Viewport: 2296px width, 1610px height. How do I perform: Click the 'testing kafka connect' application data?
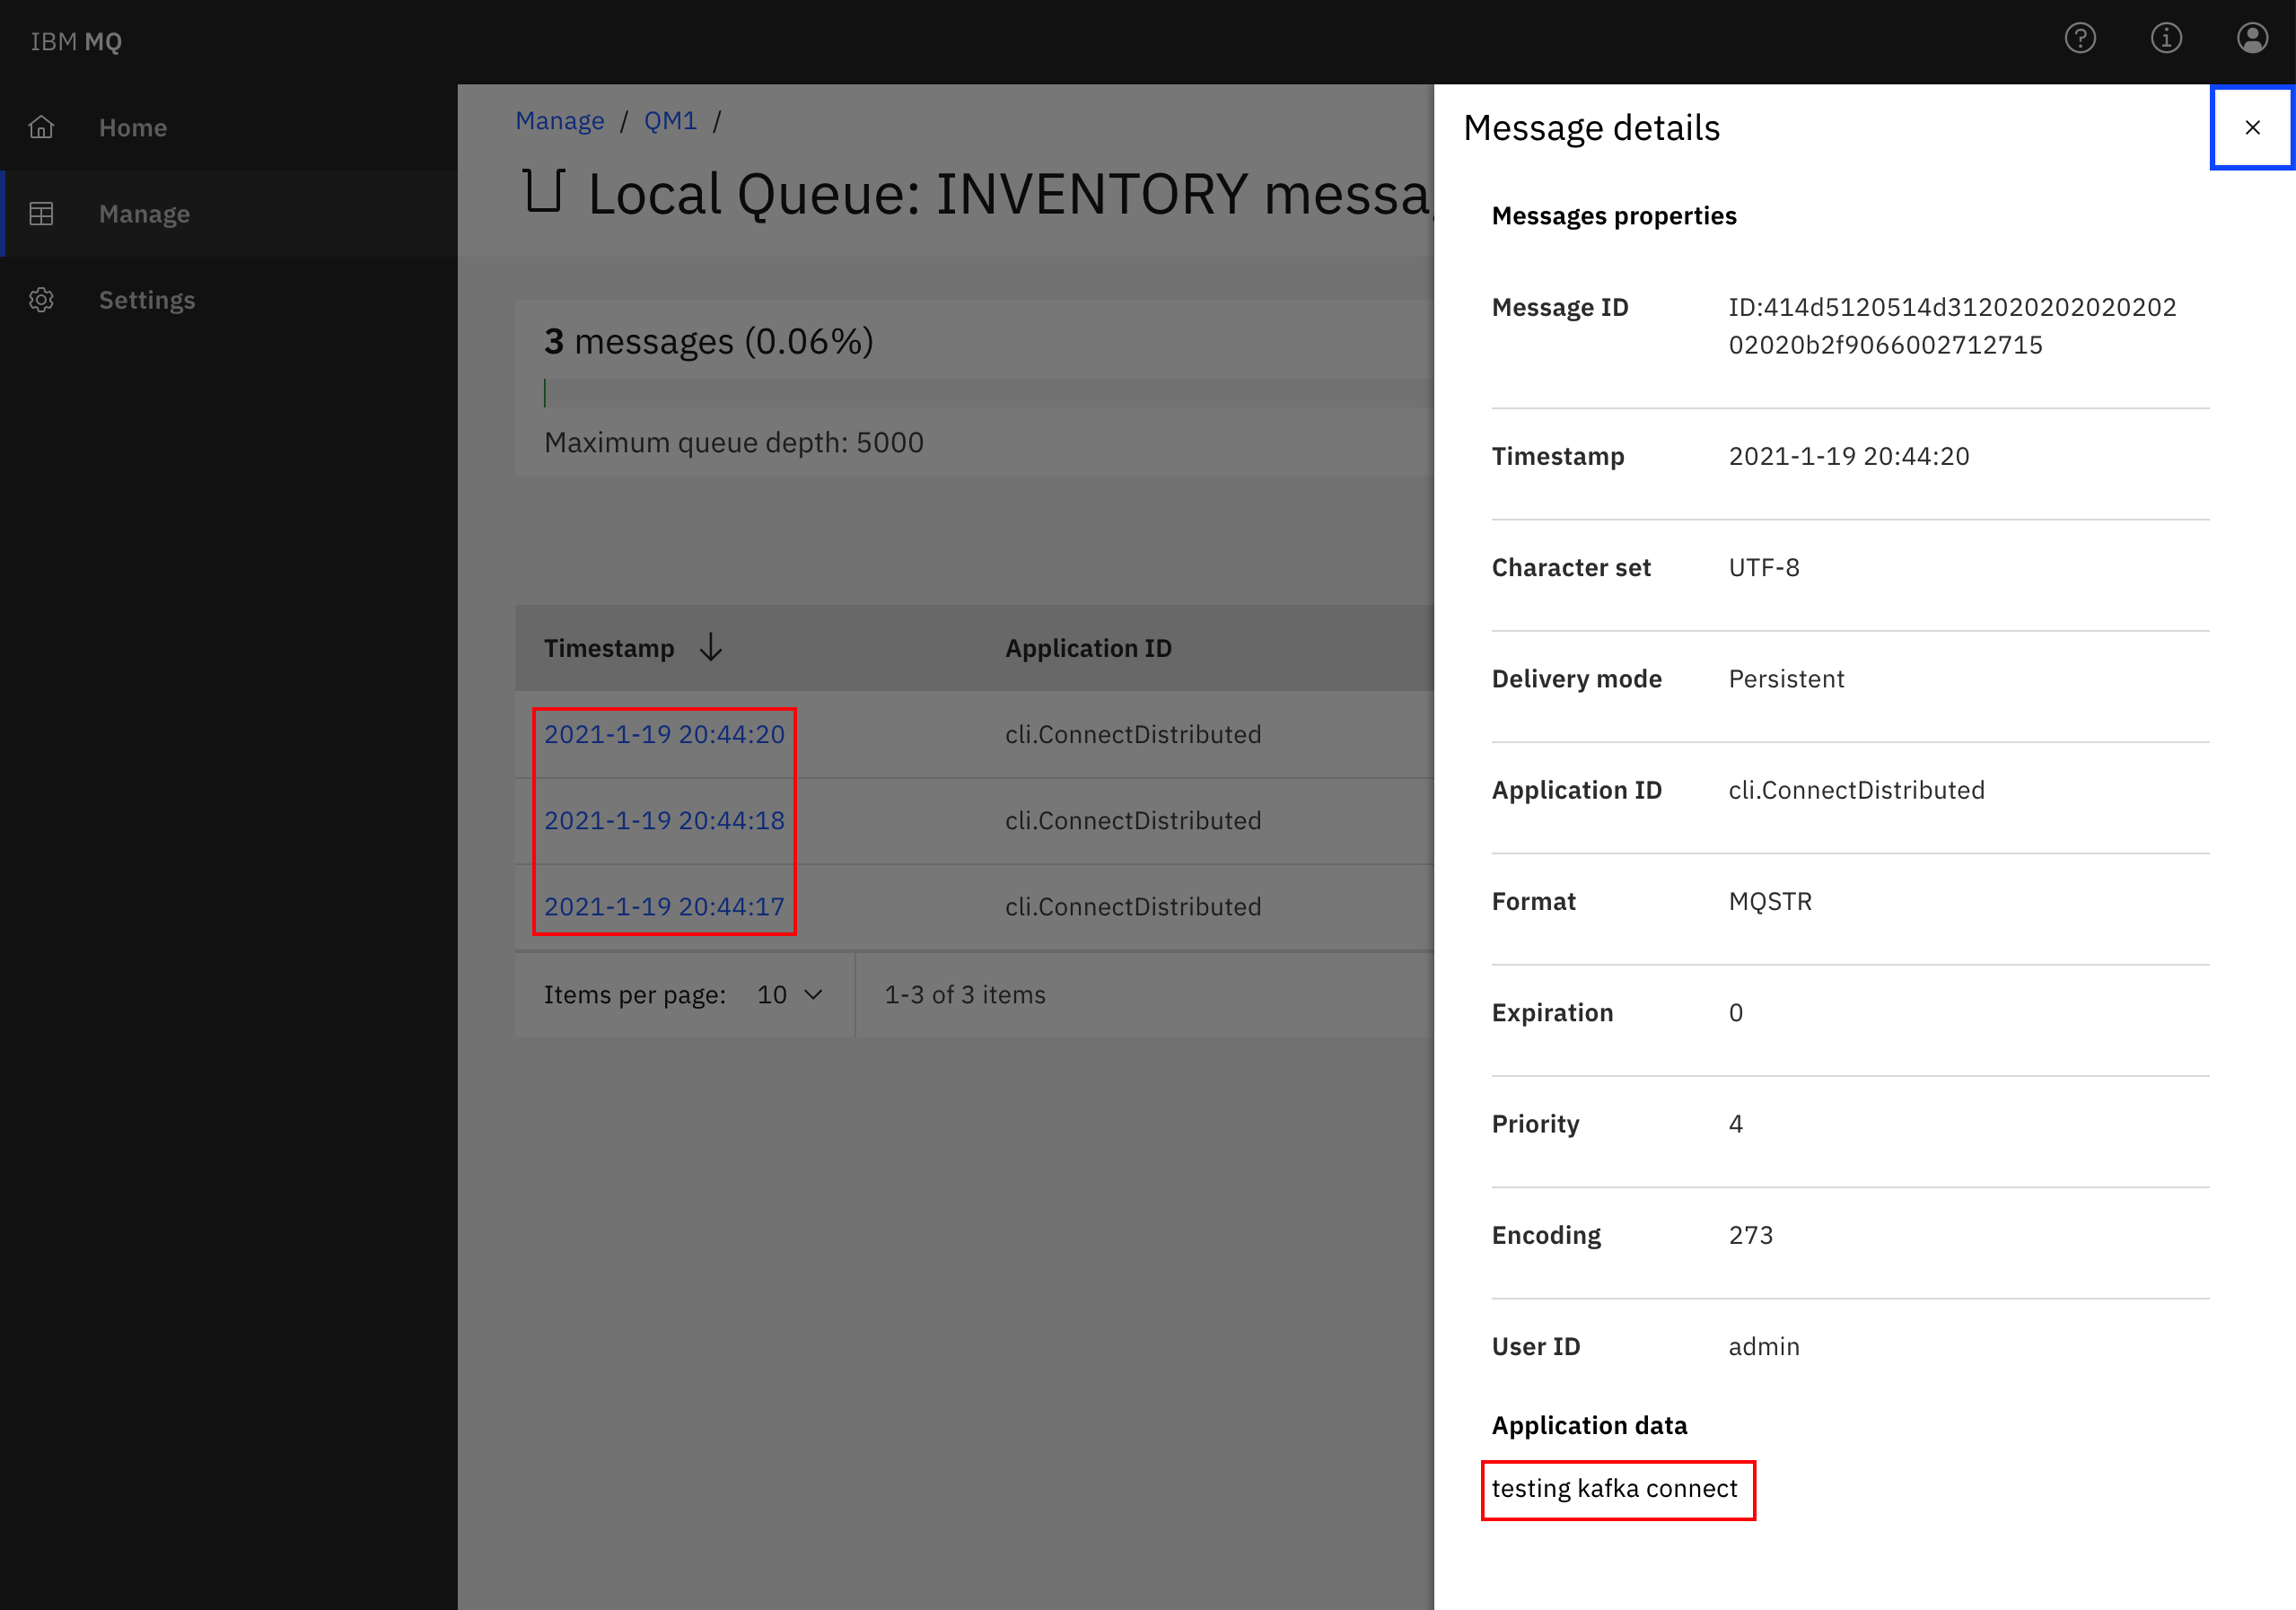[x=1614, y=1488]
